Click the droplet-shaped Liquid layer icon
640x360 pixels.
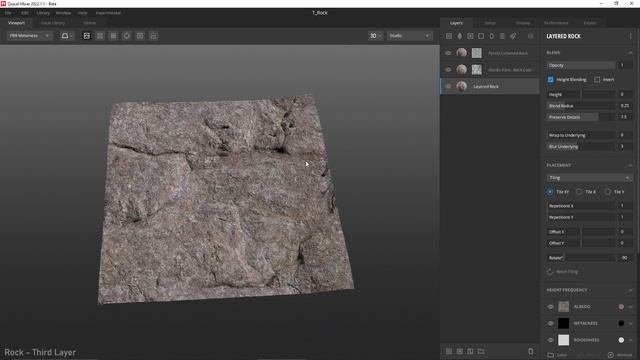pos(491,36)
